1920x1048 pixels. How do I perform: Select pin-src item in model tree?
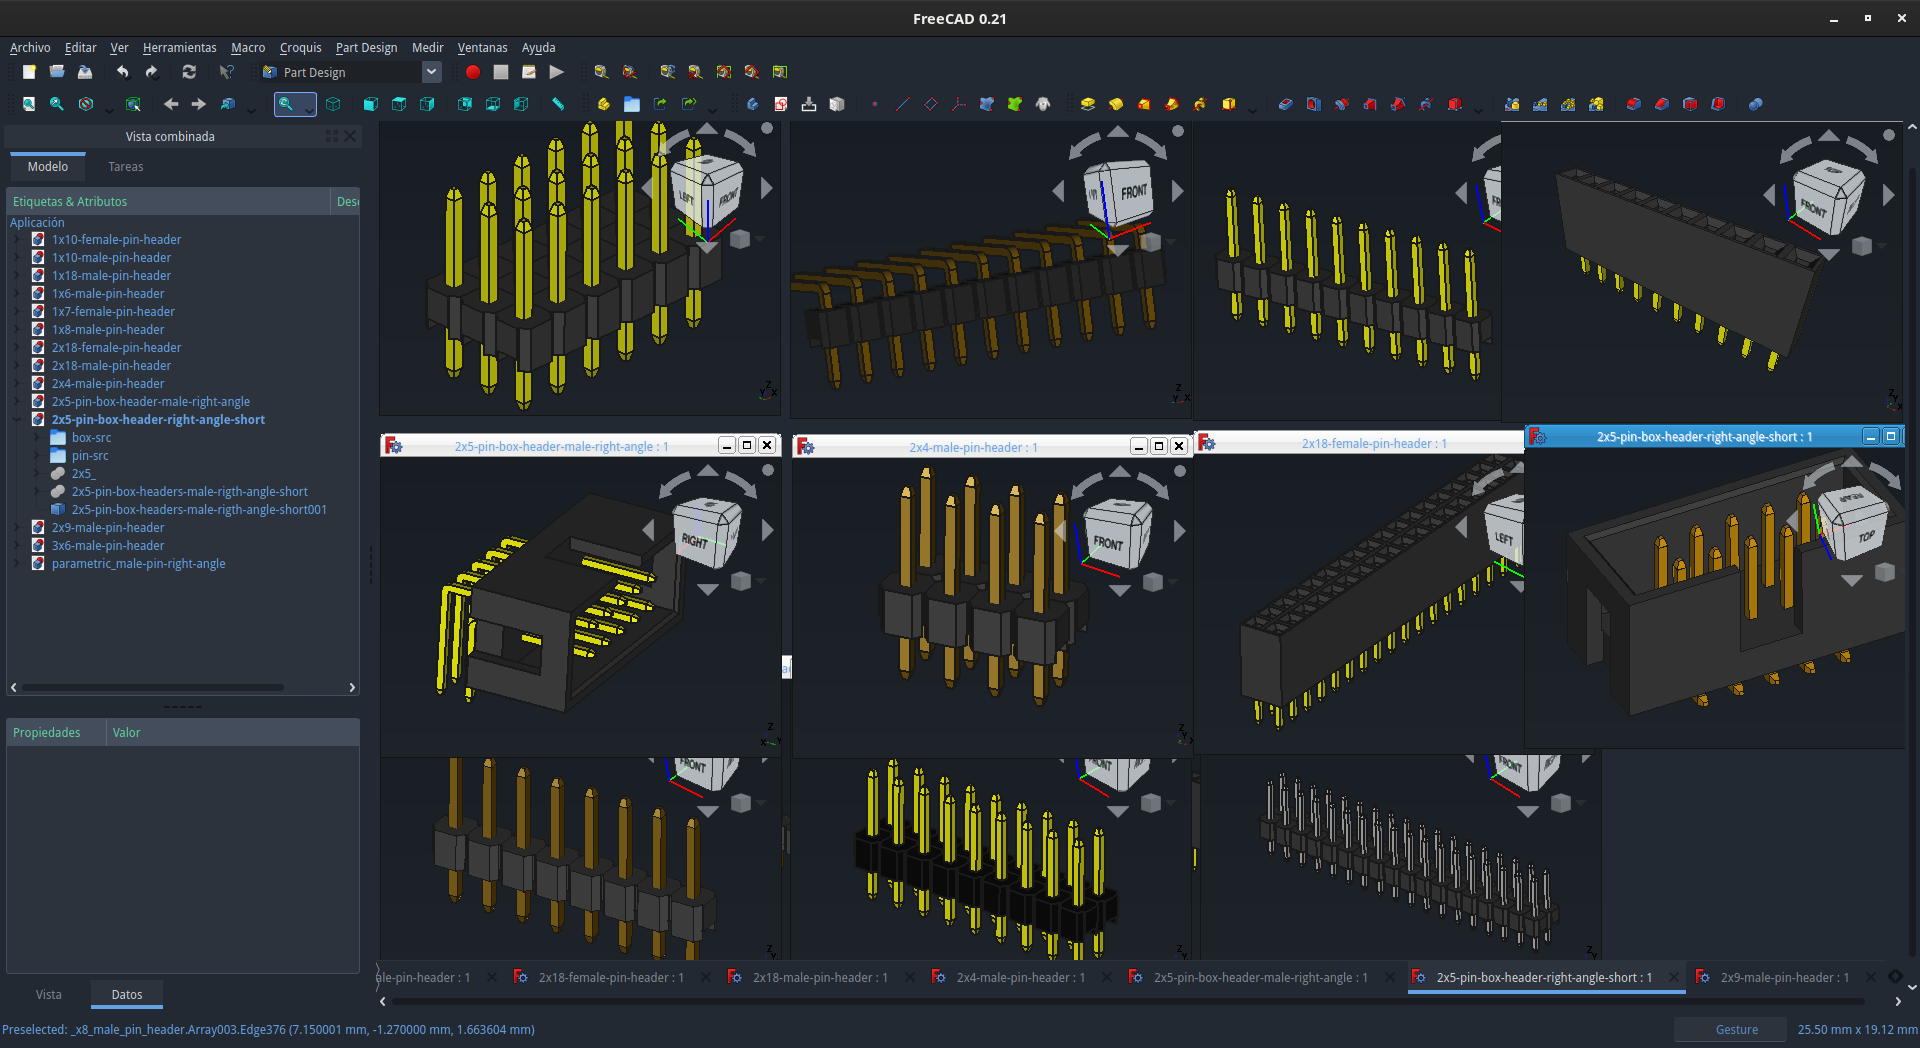coord(90,456)
